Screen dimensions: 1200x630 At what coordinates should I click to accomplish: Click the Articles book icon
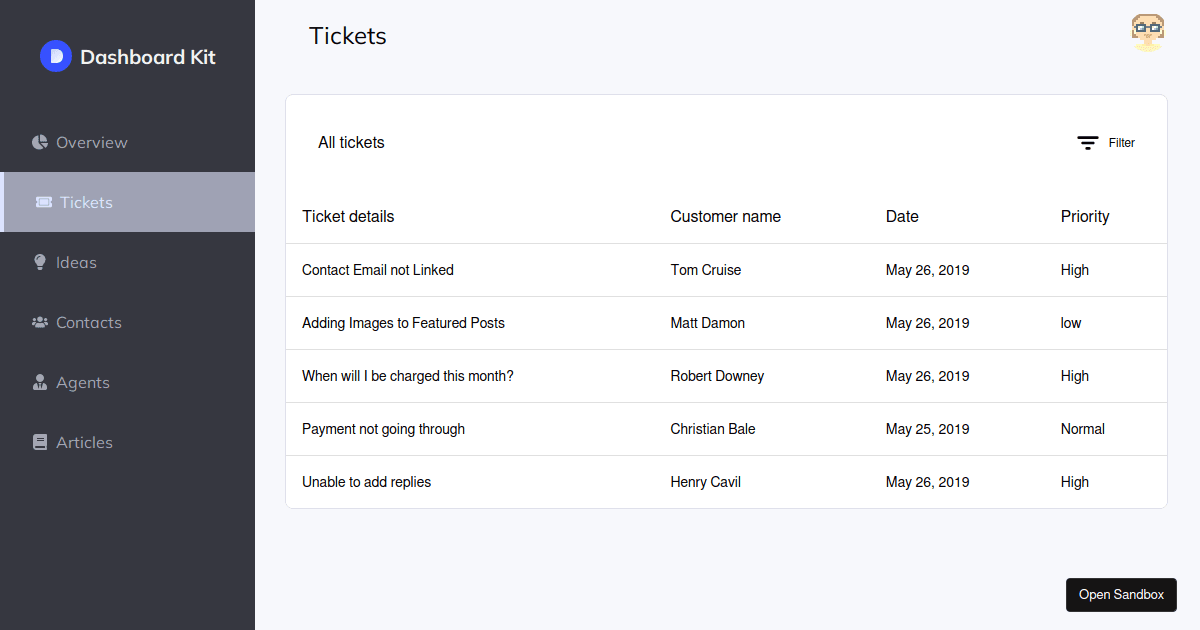coord(40,442)
